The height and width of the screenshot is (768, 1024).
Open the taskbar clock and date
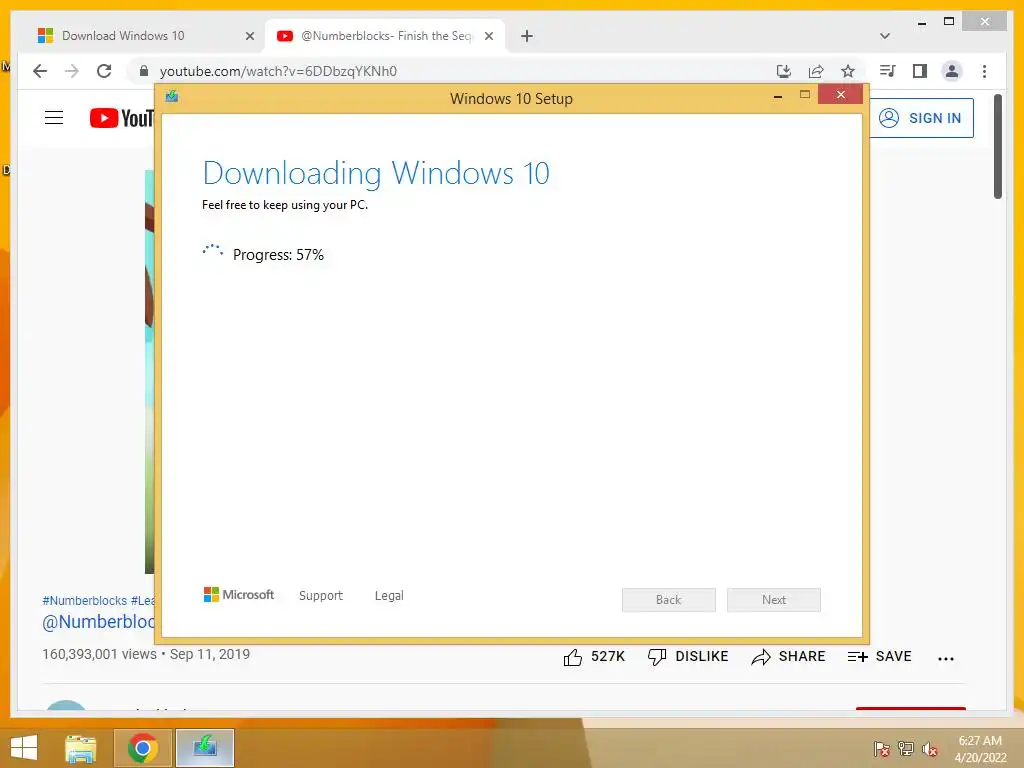coord(980,749)
